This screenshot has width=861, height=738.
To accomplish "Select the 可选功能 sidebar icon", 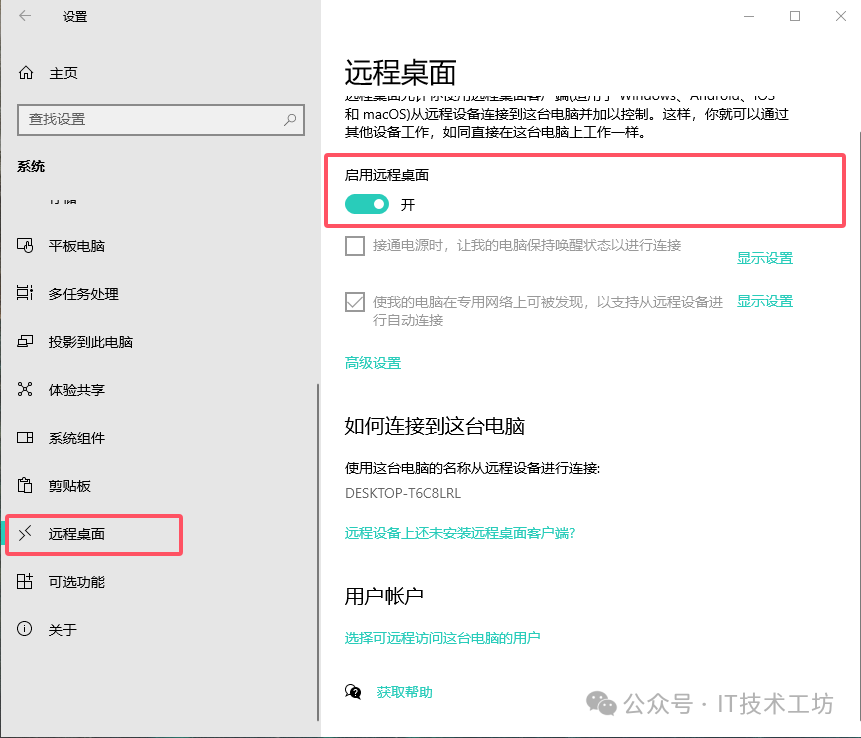I will 24,581.
